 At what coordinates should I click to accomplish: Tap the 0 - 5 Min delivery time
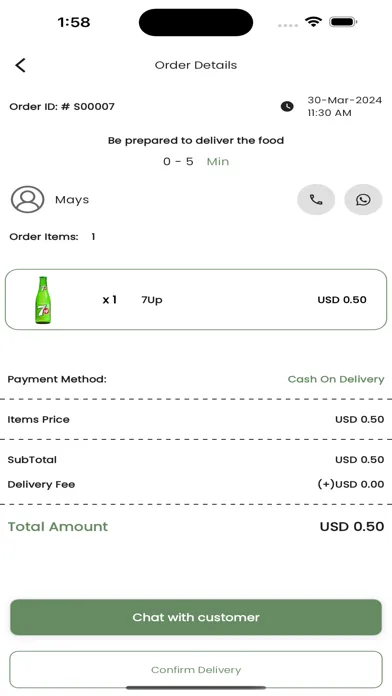pos(196,162)
